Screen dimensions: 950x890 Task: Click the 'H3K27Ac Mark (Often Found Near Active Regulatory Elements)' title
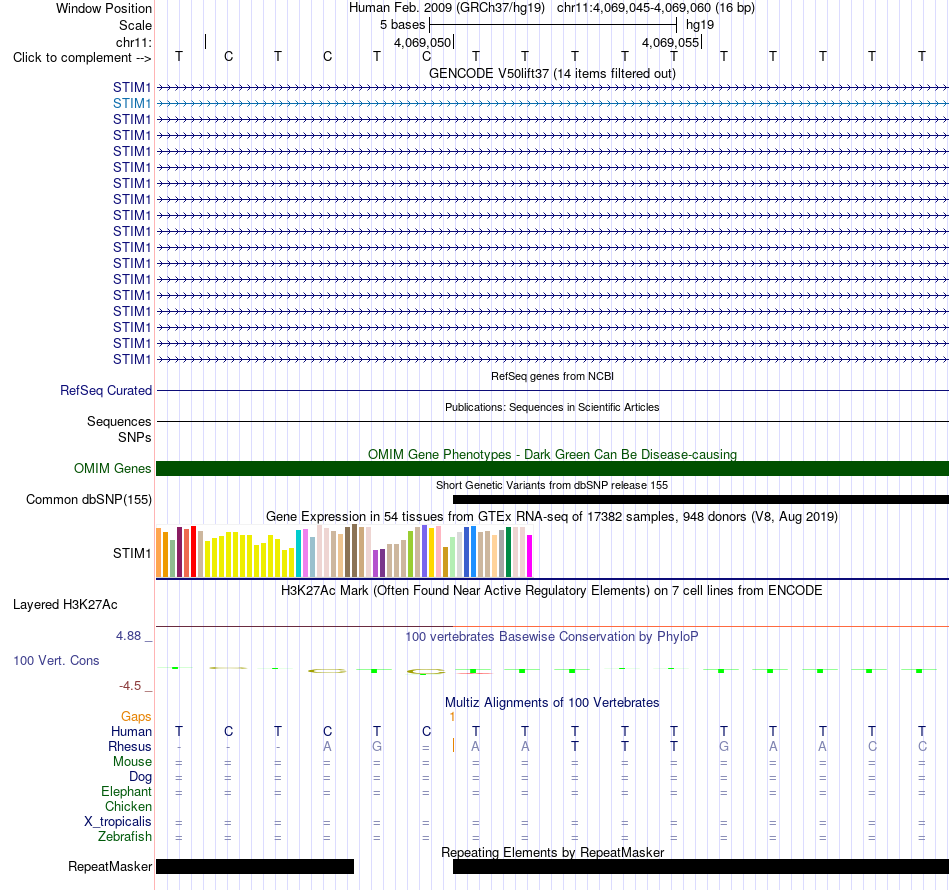coord(552,591)
